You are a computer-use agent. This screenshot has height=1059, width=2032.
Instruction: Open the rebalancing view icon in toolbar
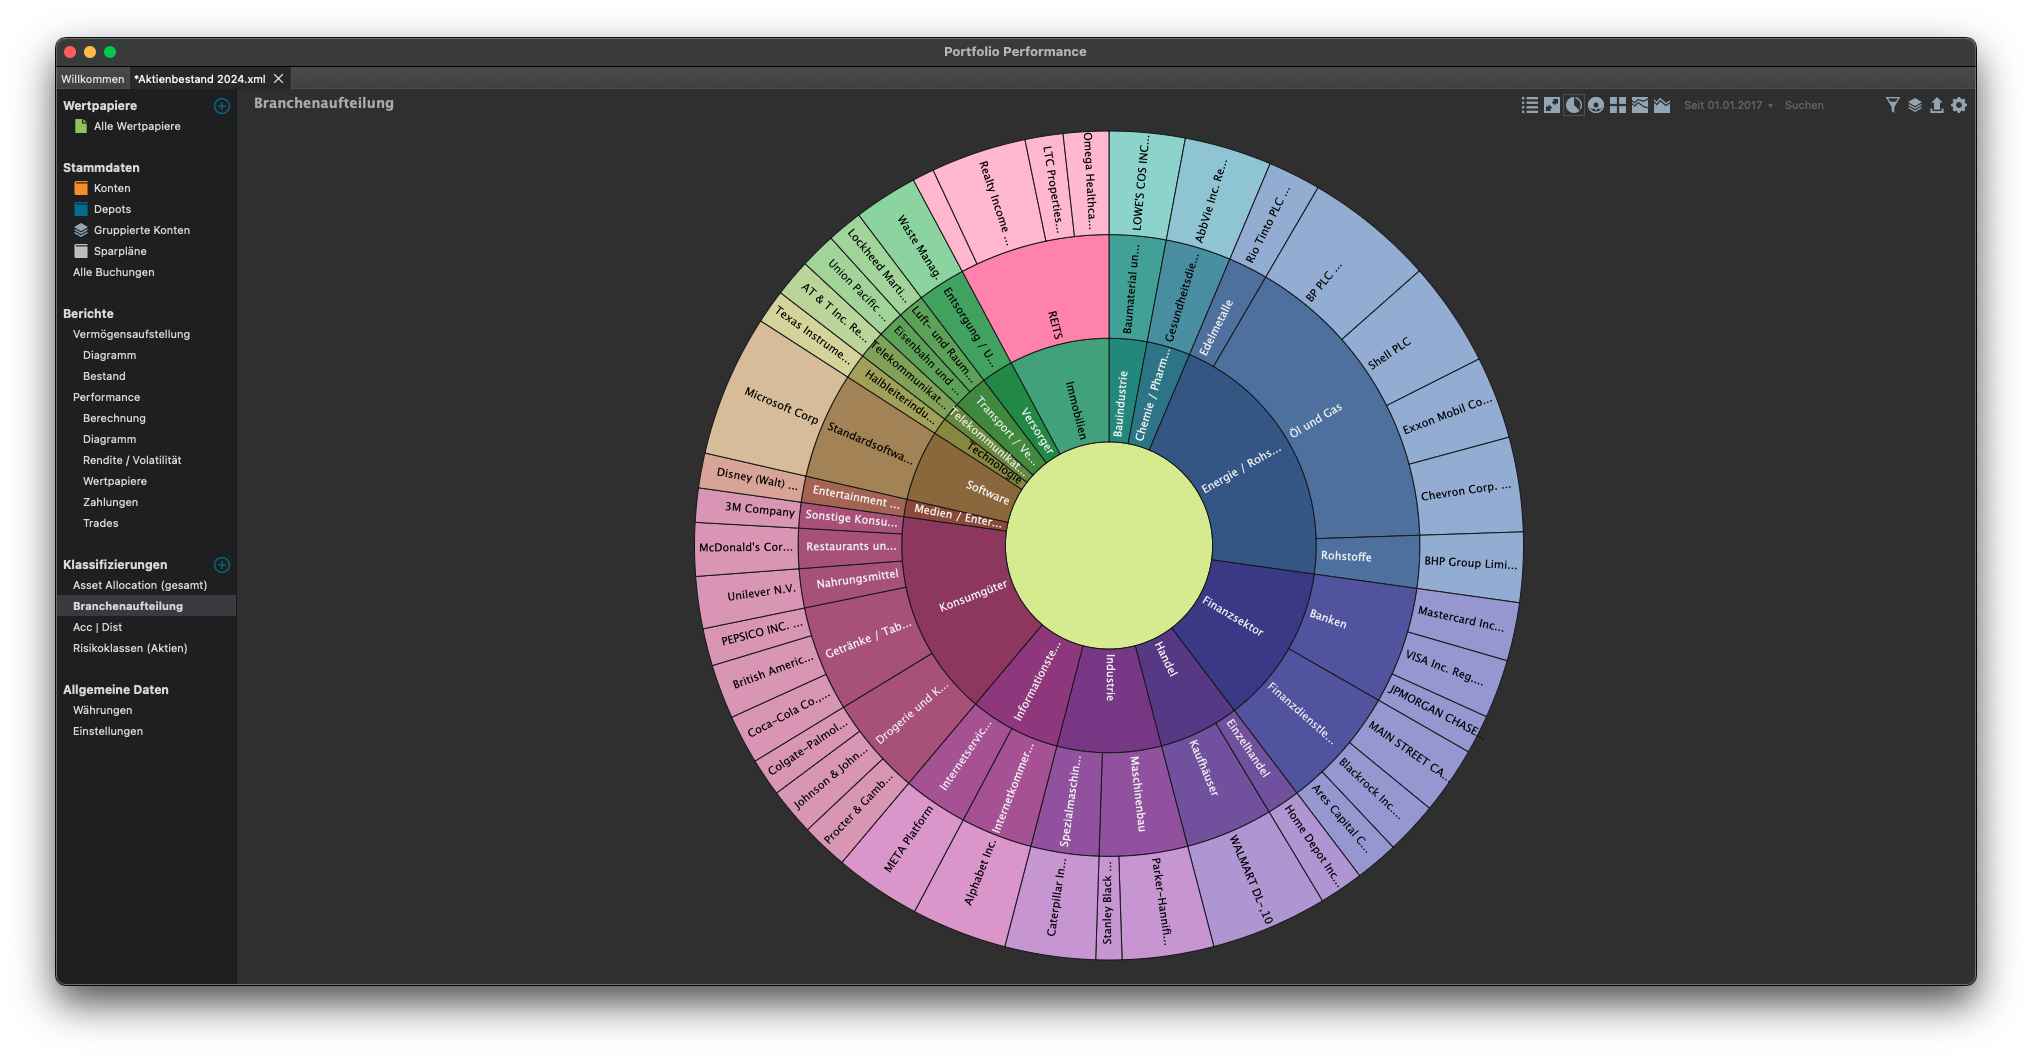(x=1552, y=105)
